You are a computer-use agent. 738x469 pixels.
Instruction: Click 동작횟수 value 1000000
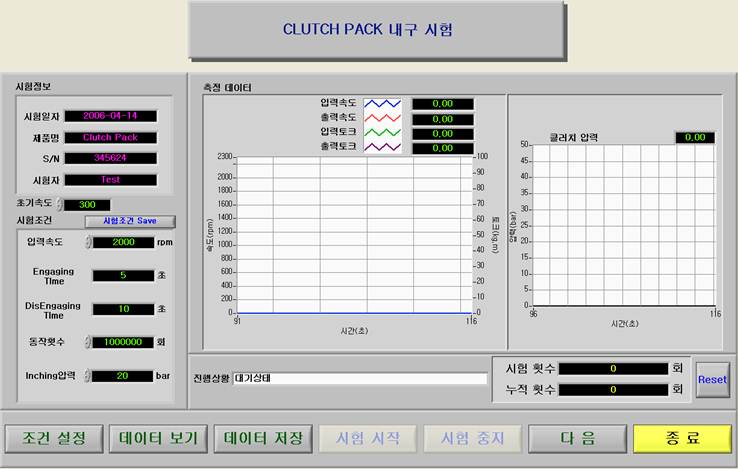123,342
